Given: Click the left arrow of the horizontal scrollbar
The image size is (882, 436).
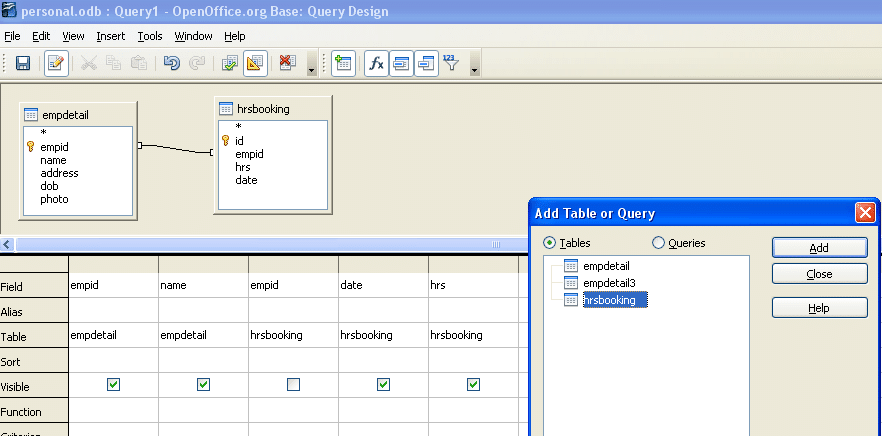Looking at the screenshot, I should coord(7,245).
